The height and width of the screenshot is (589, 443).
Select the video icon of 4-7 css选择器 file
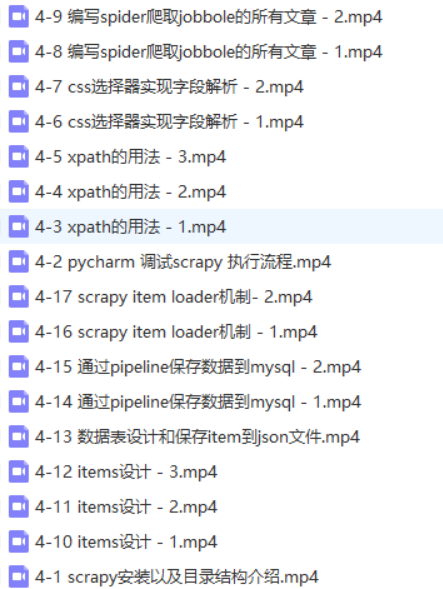(19, 87)
